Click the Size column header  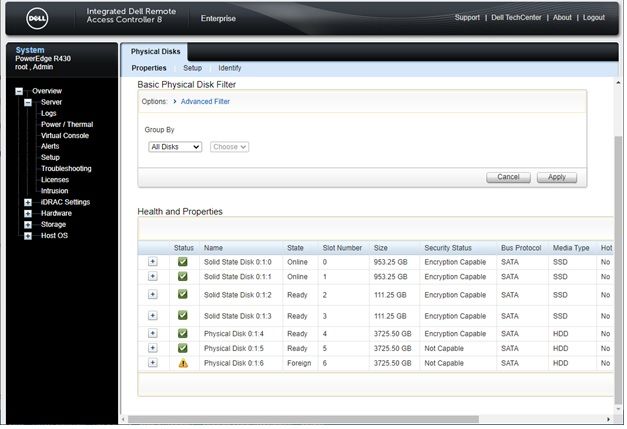coord(380,248)
